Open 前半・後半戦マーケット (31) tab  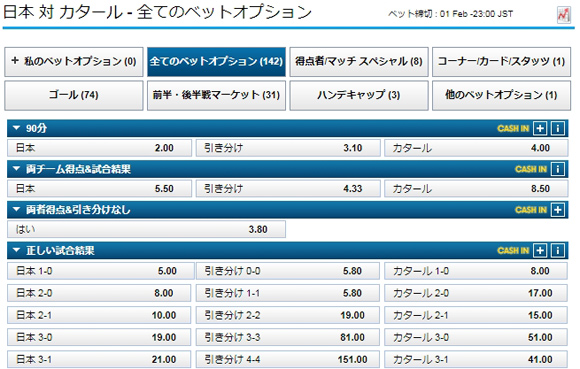(x=216, y=95)
